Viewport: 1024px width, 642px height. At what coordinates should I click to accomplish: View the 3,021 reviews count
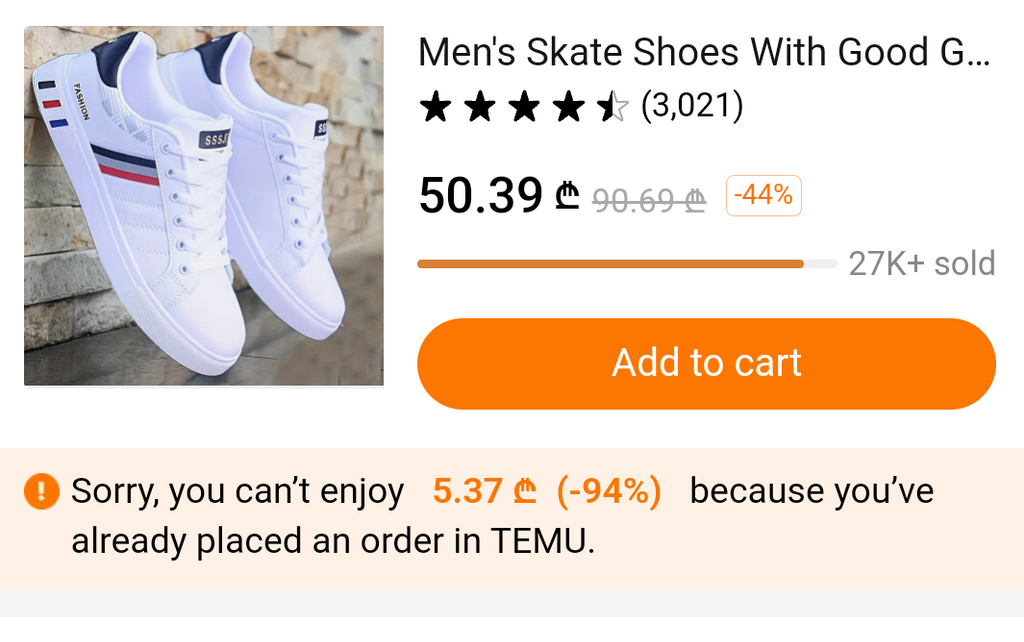[692, 105]
